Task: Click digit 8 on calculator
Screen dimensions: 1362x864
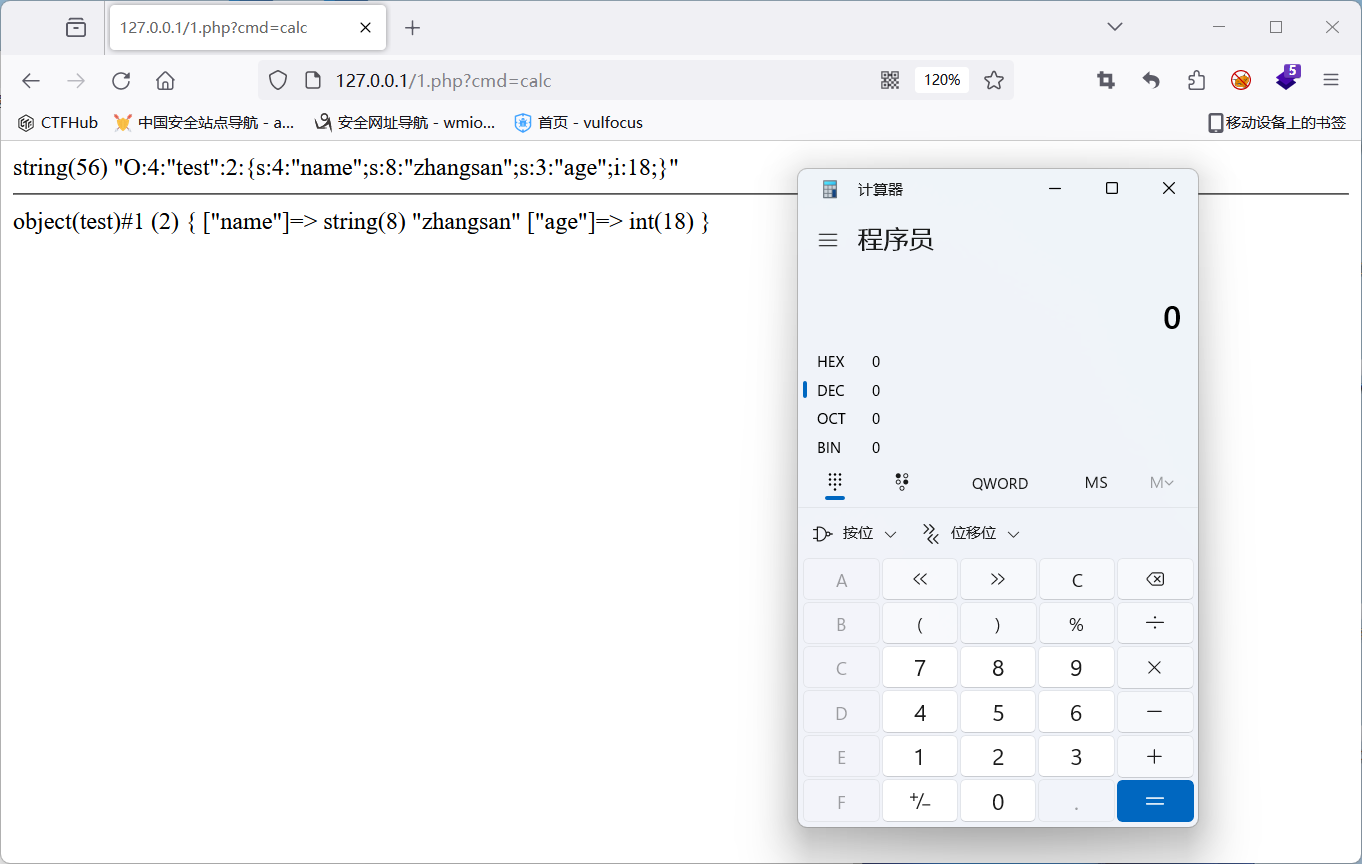Action: (x=998, y=668)
